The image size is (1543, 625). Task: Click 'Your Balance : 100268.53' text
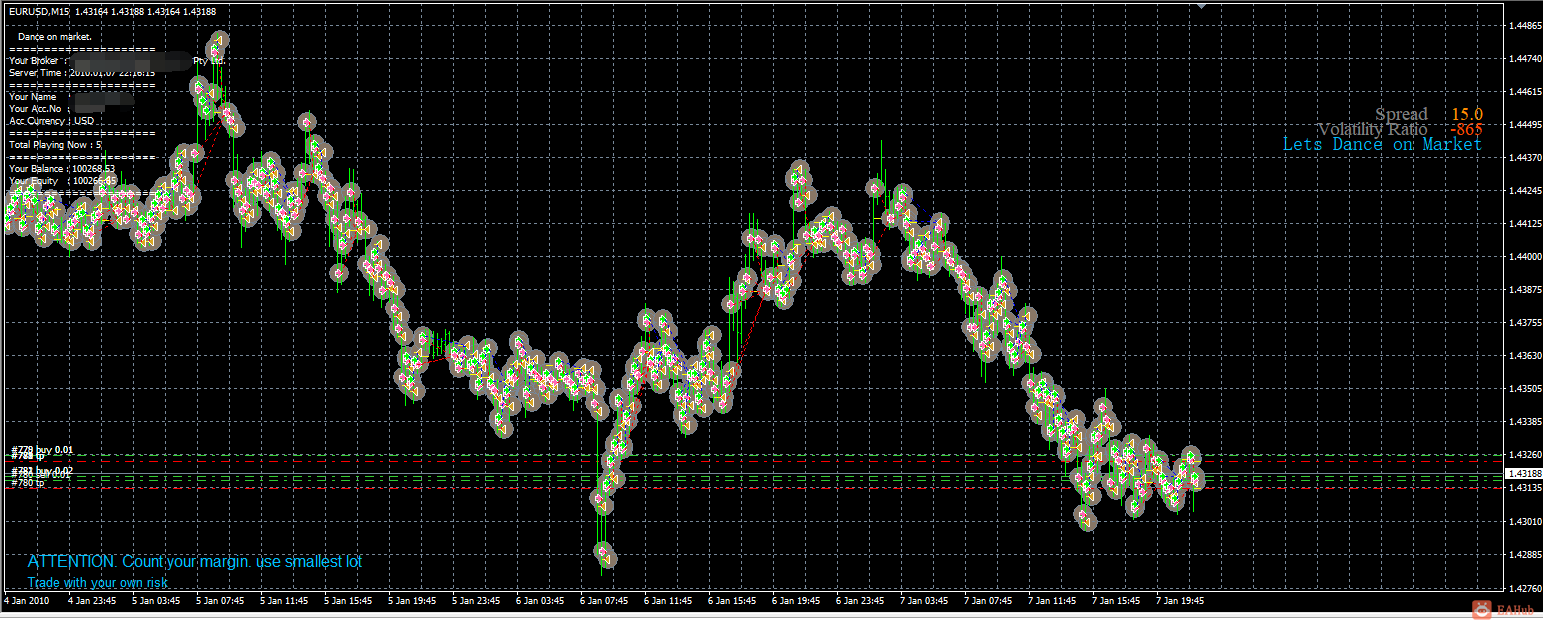62,169
